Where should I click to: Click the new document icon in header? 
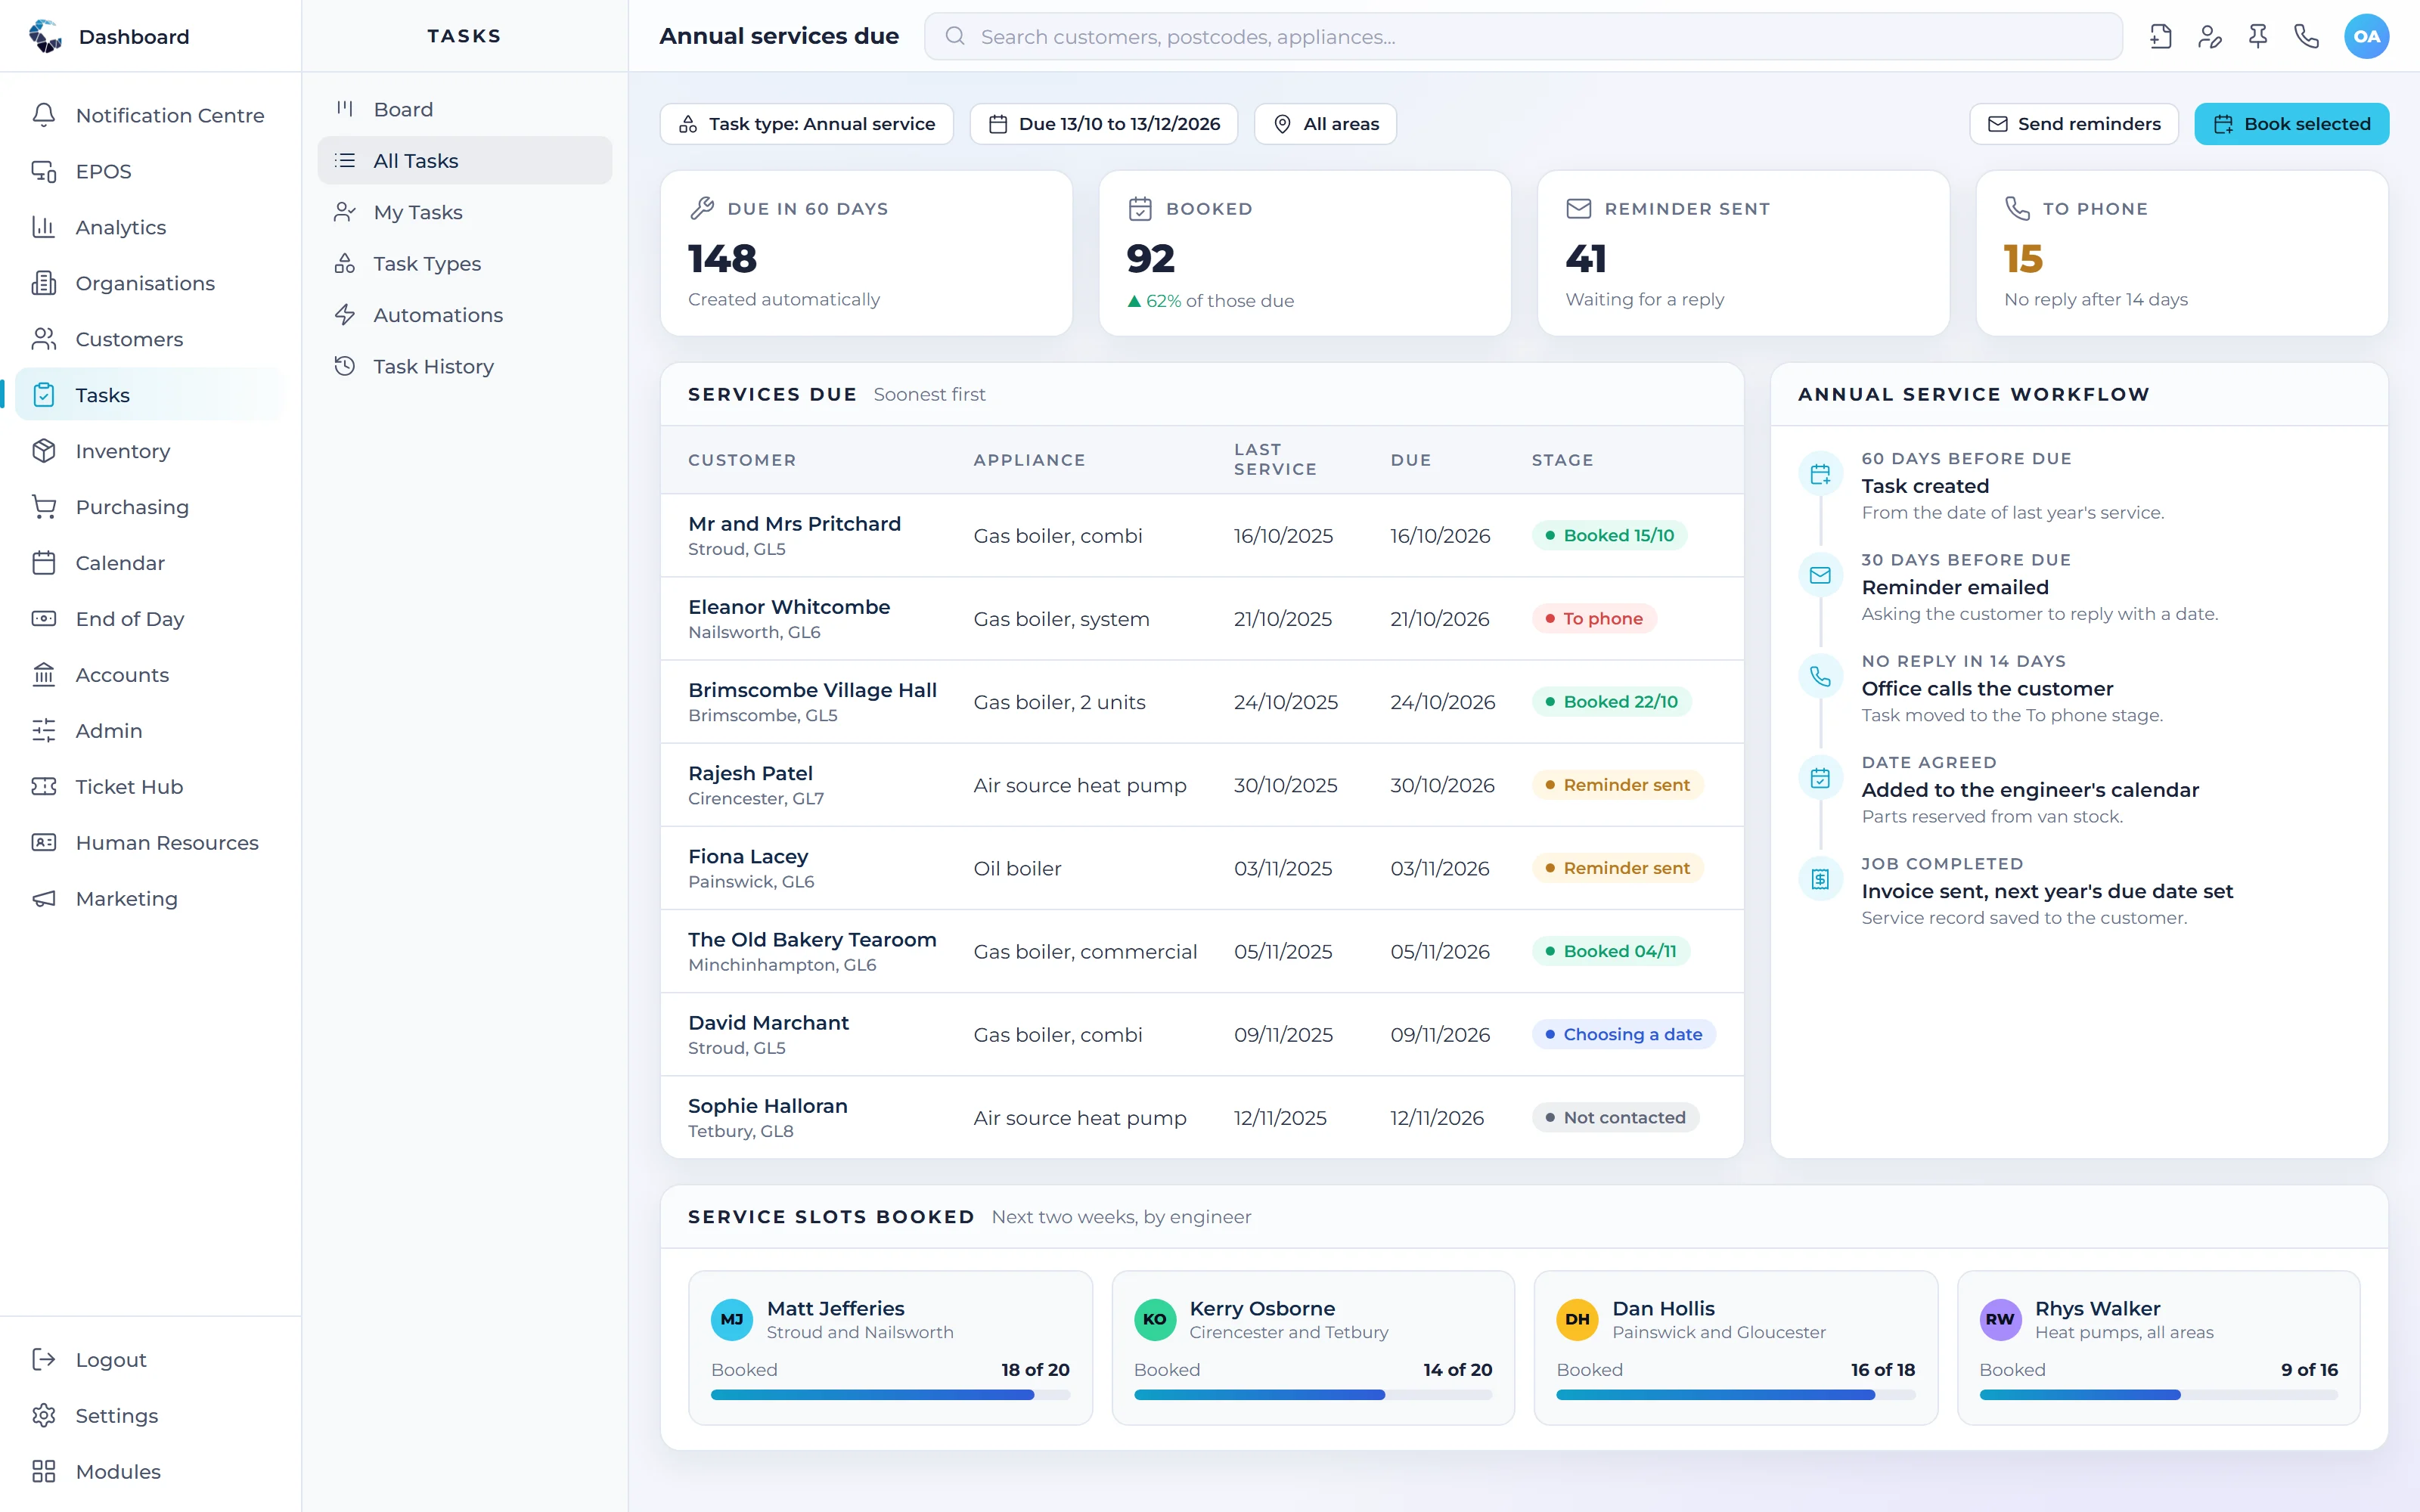pyautogui.click(x=2160, y=37)
